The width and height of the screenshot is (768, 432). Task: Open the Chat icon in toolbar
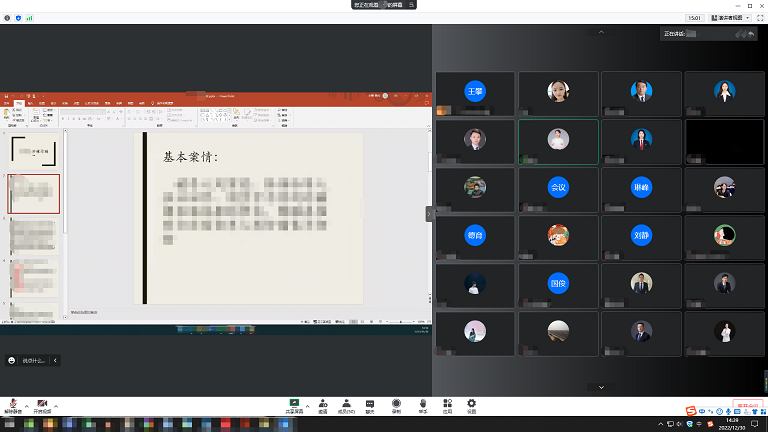pos(370,405)
